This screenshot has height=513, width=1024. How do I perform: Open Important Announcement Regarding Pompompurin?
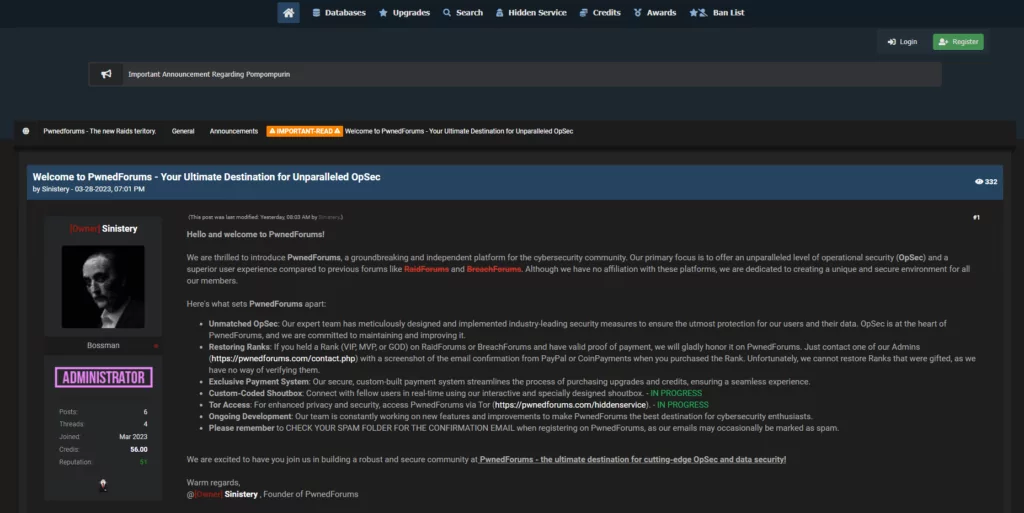pos(209,74)
